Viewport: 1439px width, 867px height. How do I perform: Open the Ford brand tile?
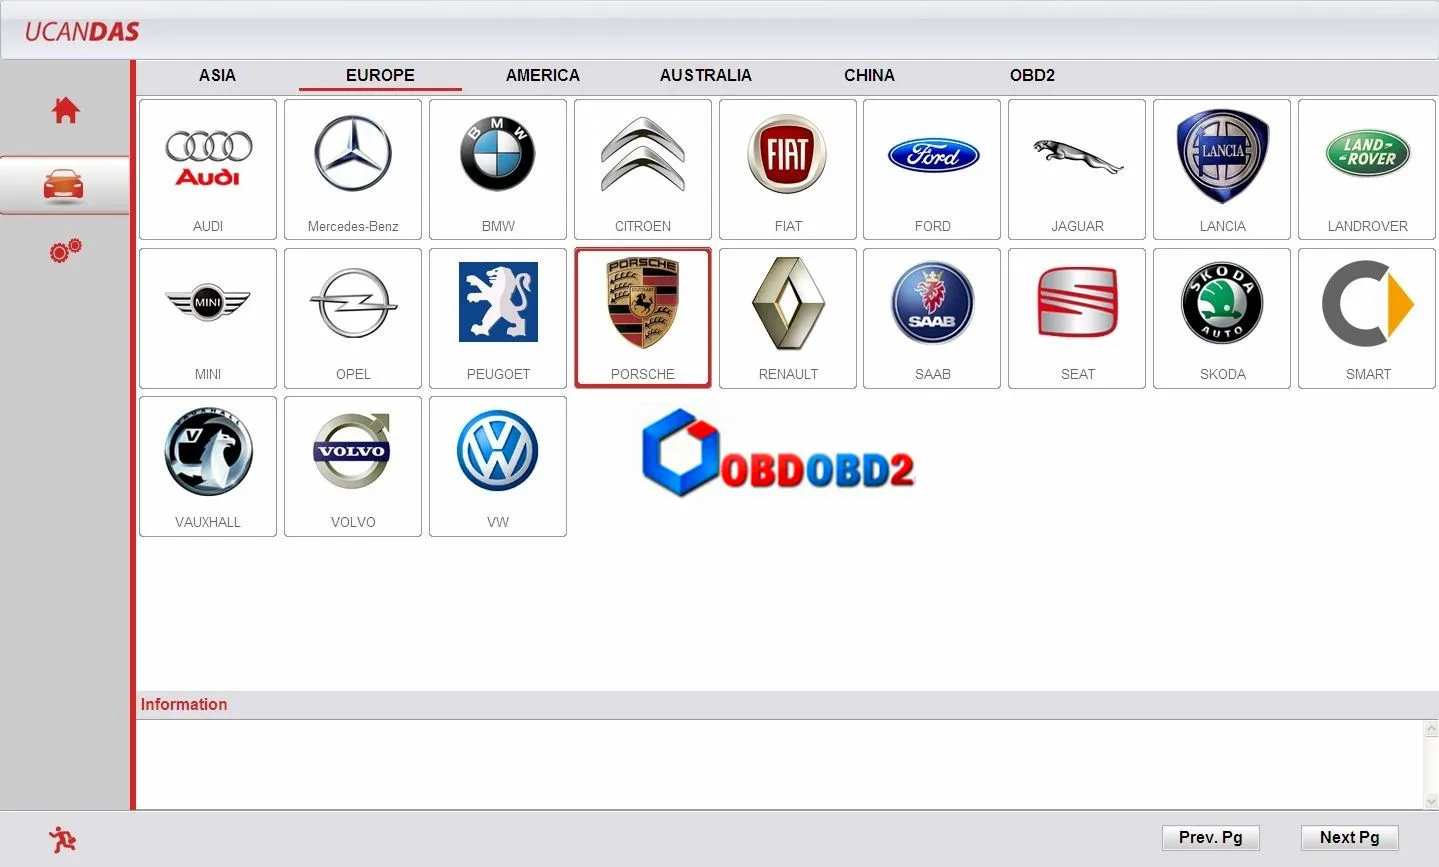932,169
